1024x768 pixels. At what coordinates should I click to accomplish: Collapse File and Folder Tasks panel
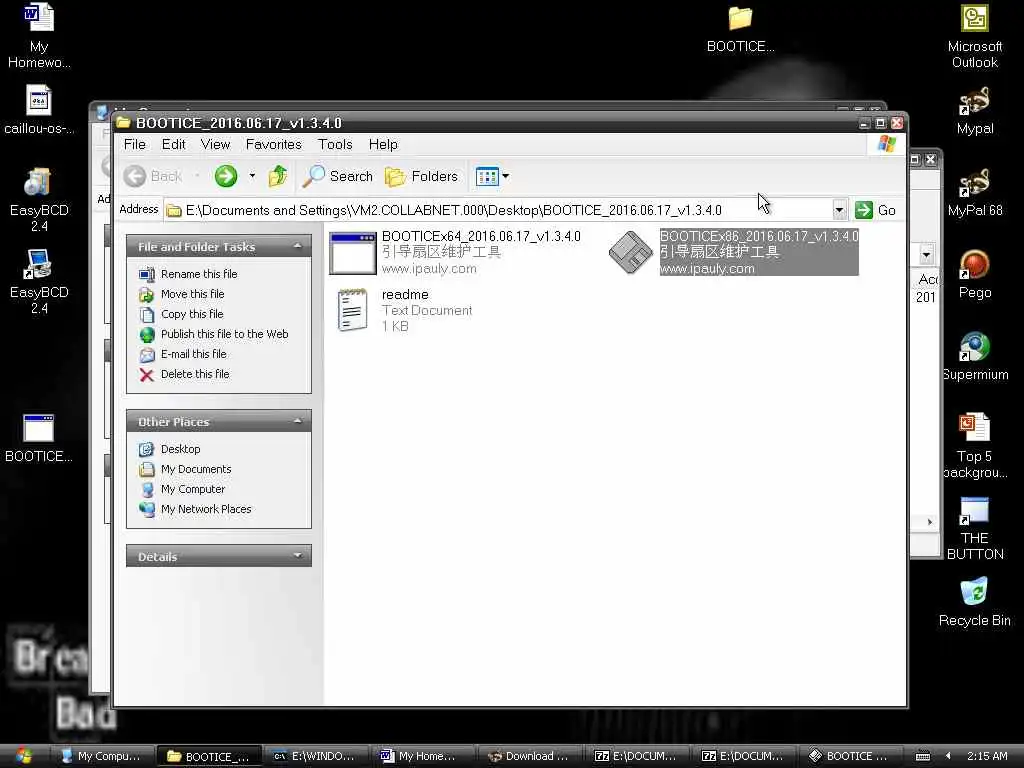[298, 247]
